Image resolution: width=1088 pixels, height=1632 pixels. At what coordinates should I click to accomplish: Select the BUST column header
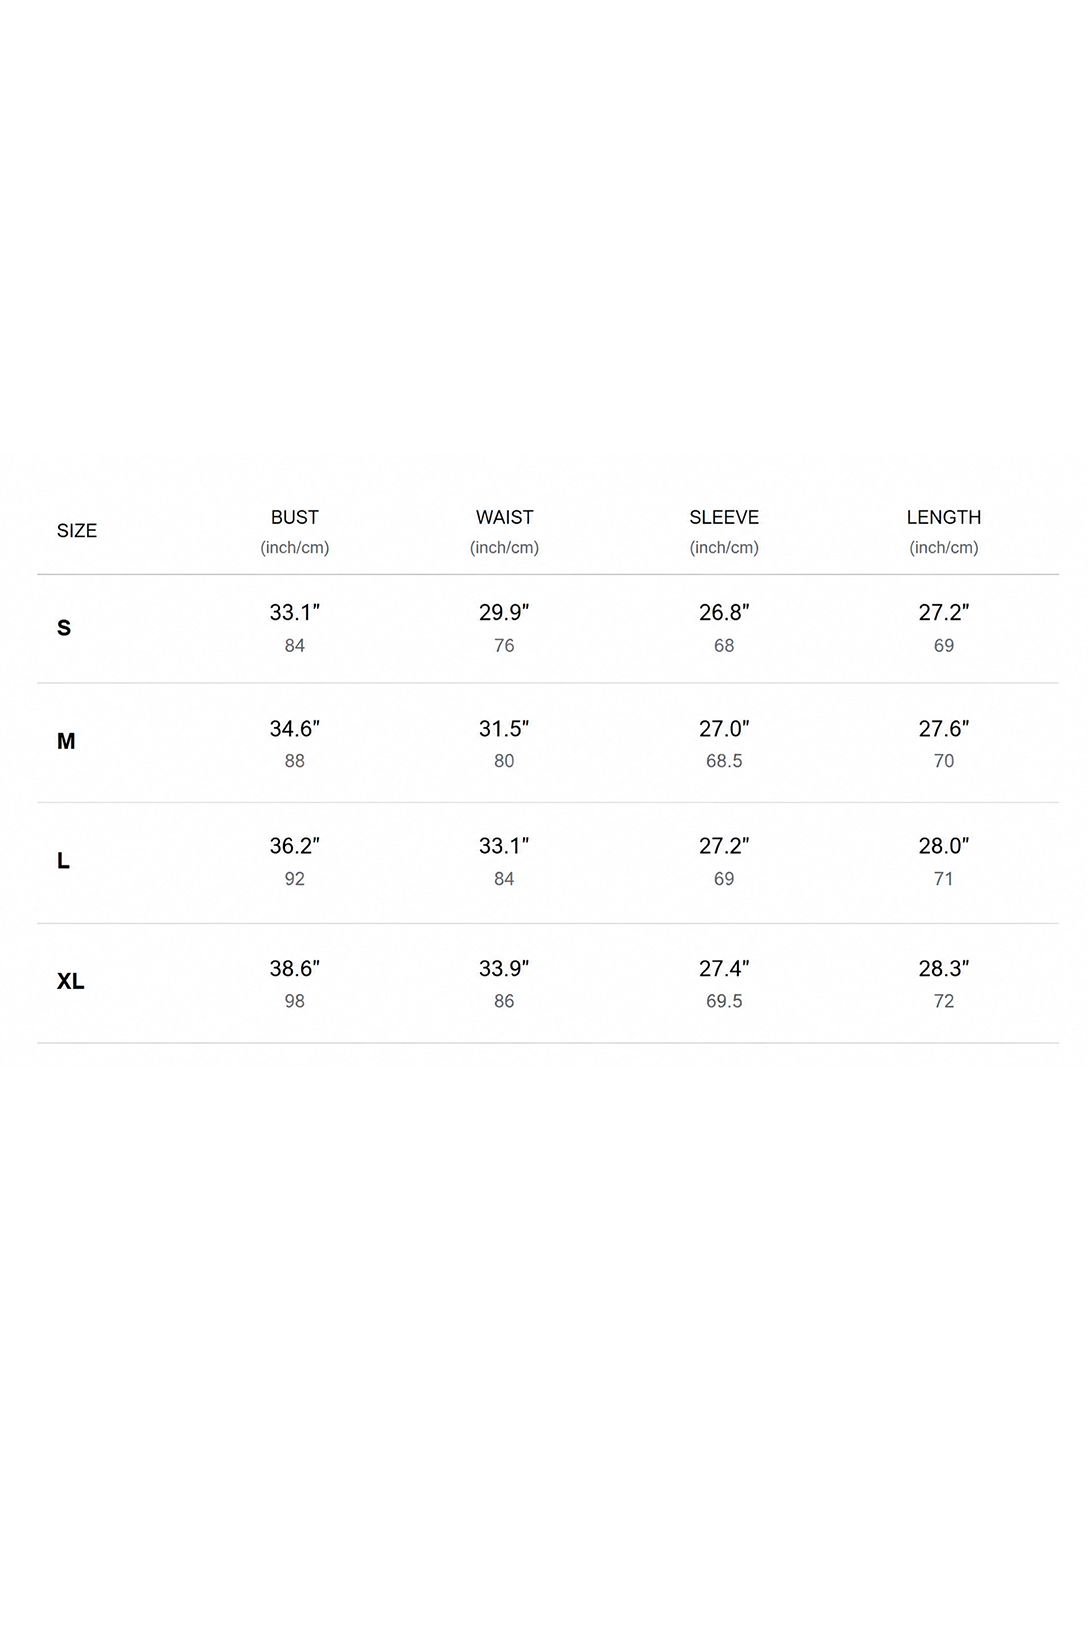tap(295, 518)
